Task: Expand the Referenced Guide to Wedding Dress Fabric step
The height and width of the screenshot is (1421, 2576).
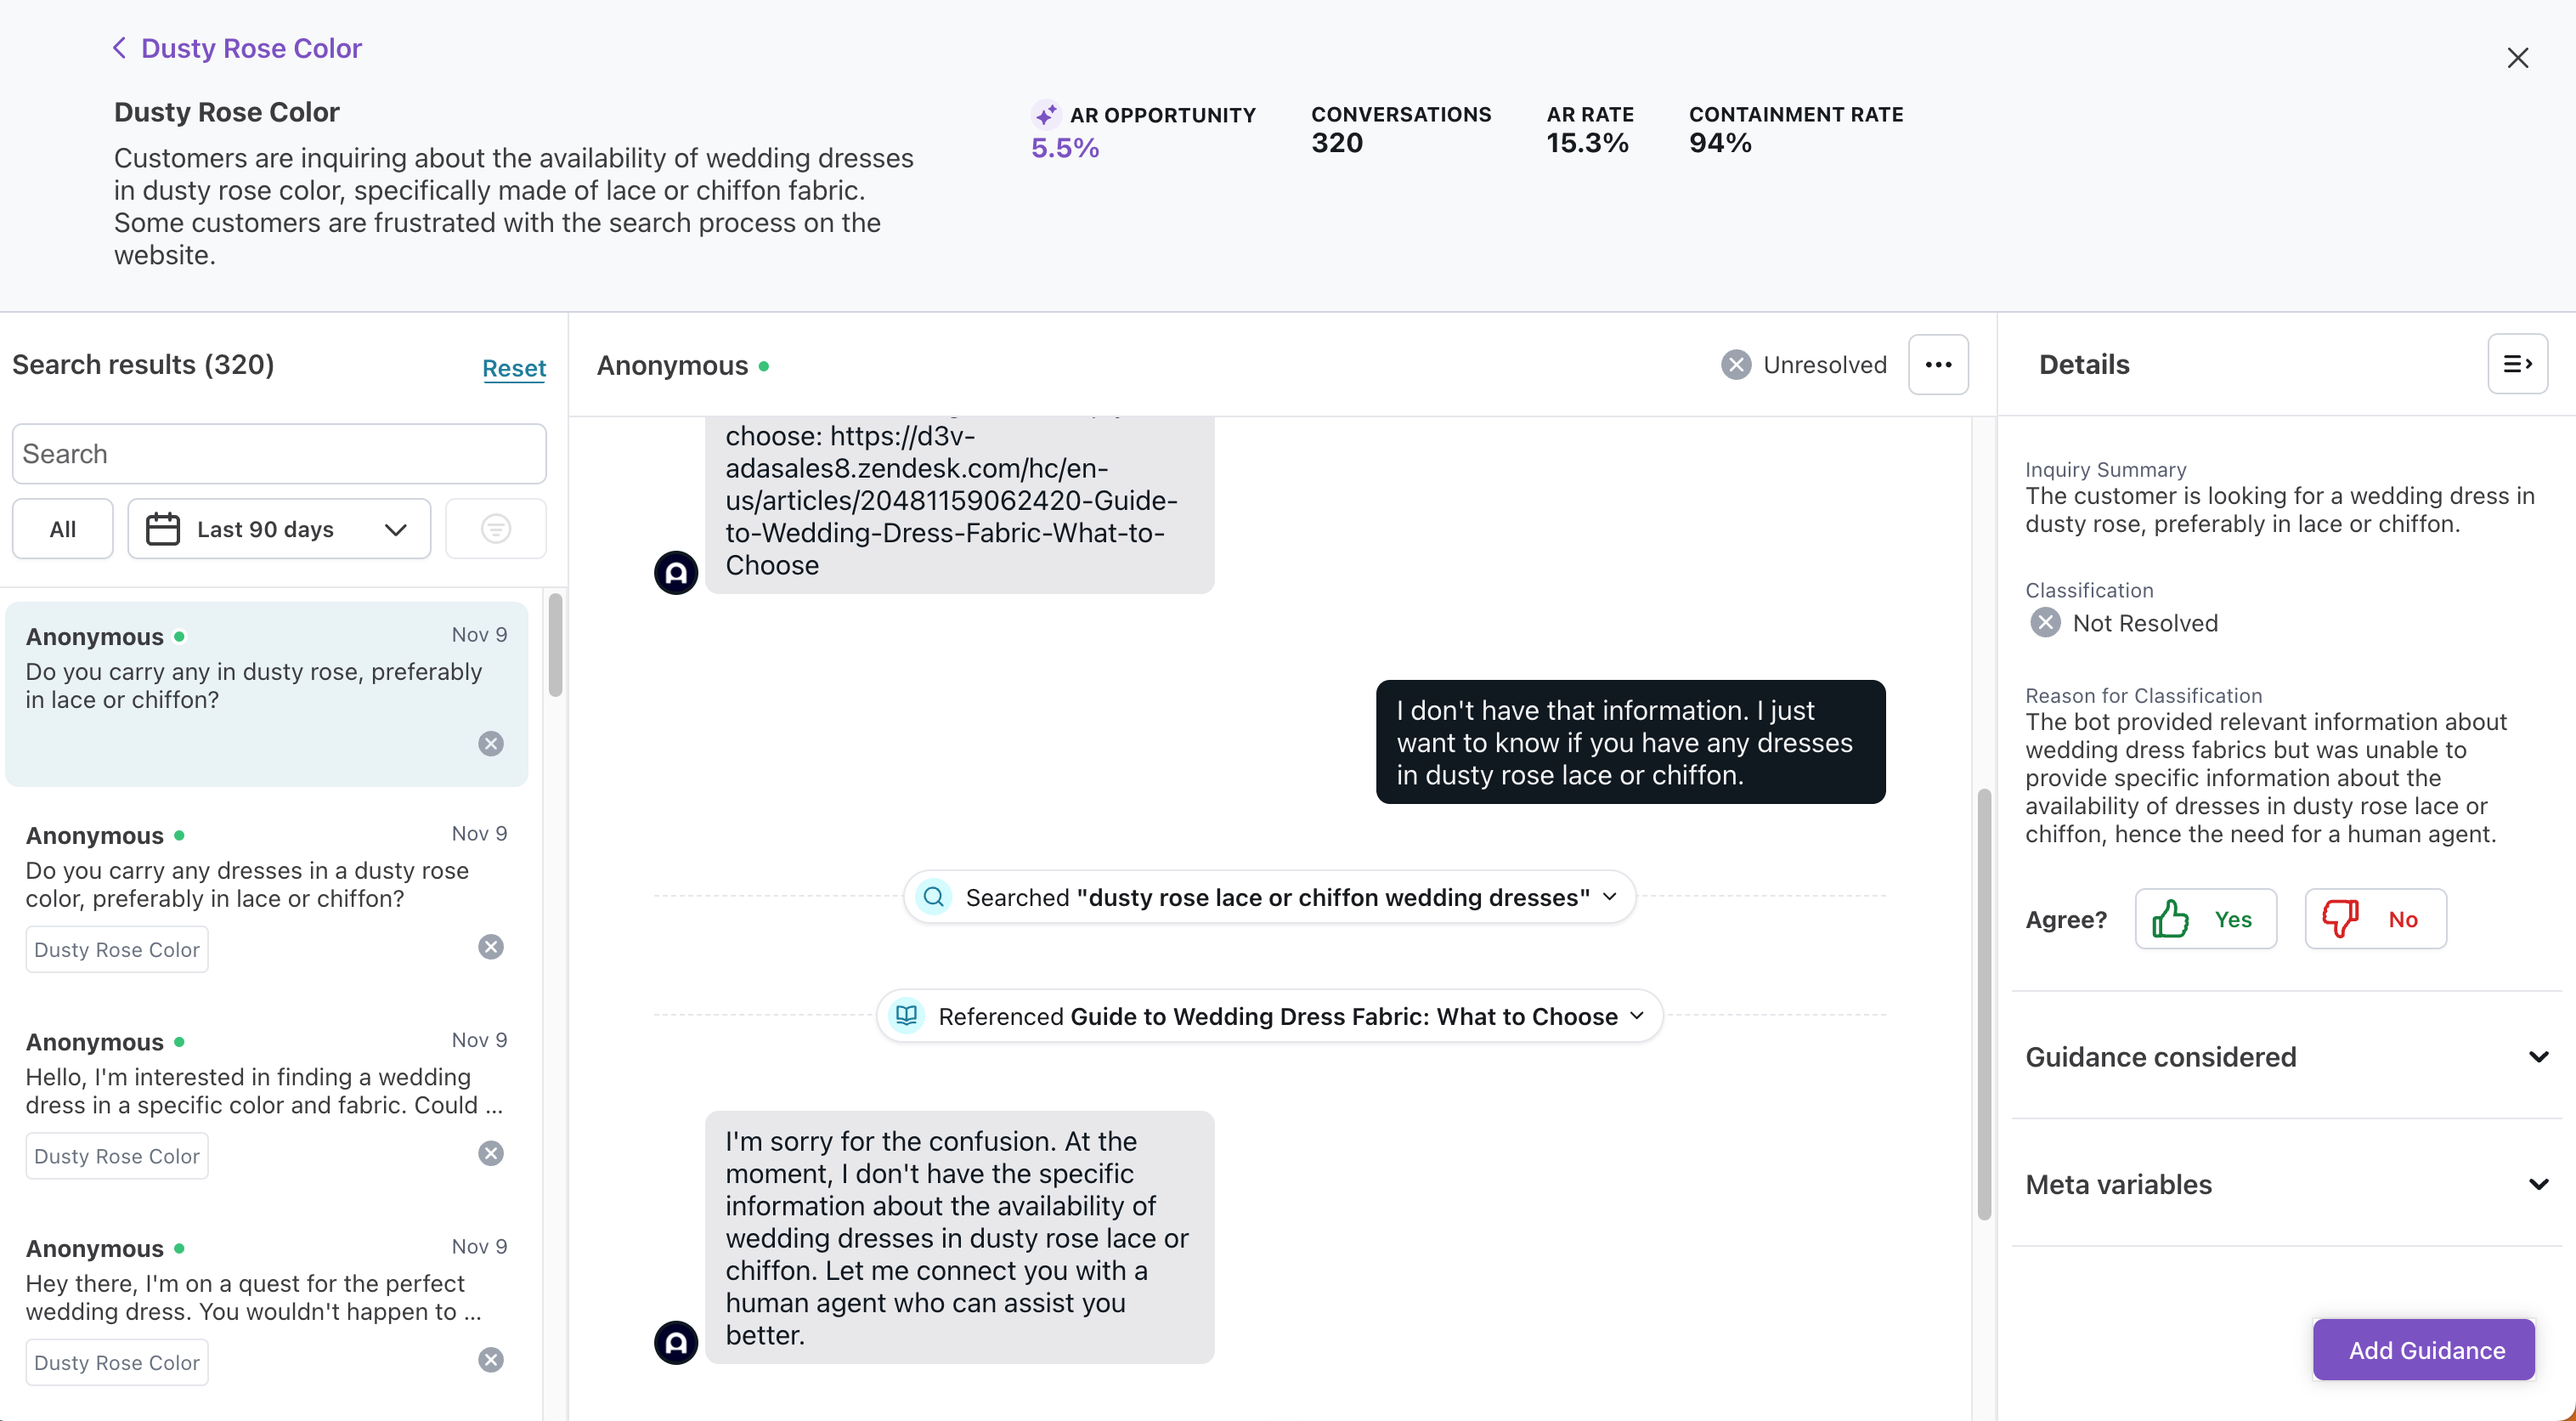Action: pos(1269,1016)
